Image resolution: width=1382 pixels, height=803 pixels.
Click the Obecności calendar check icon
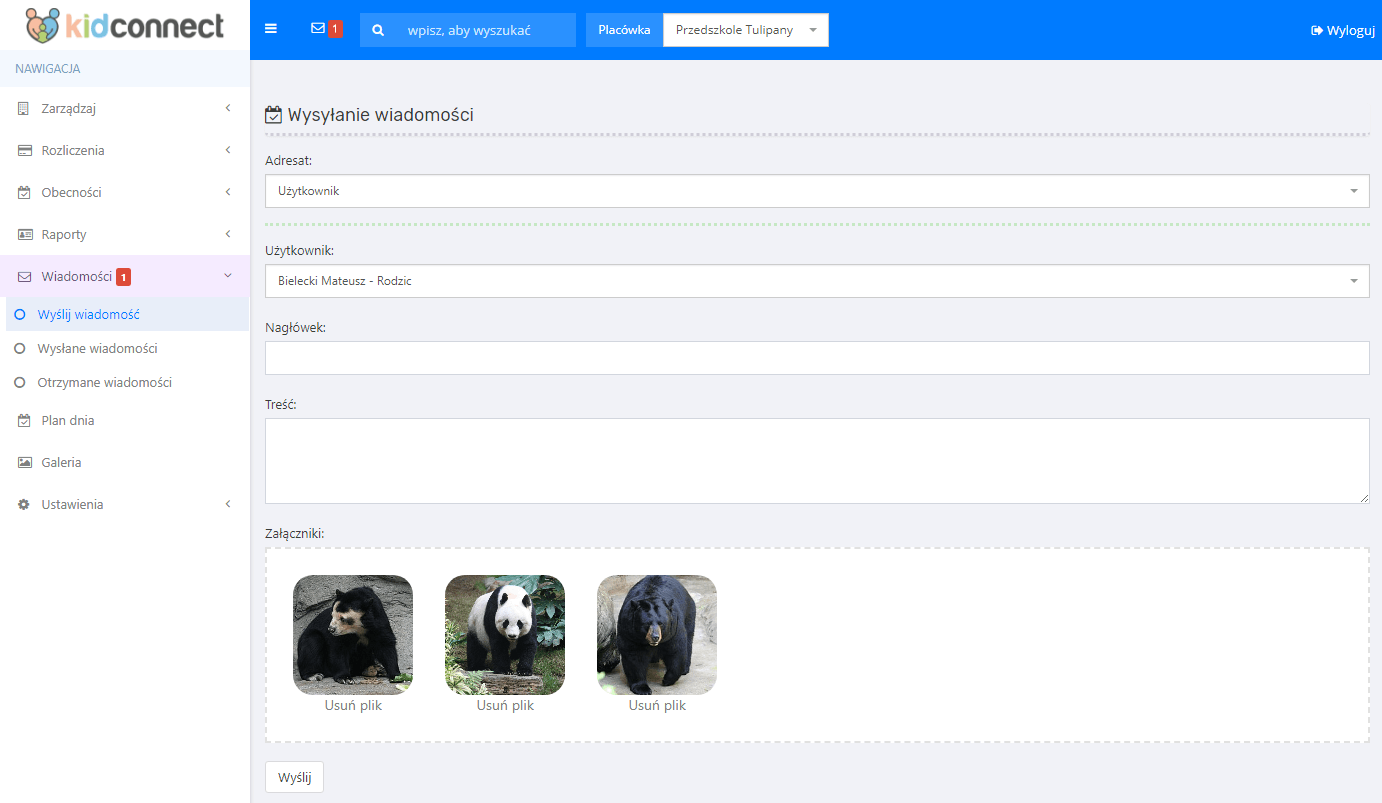pyautogui.click(x=25, y=192)
